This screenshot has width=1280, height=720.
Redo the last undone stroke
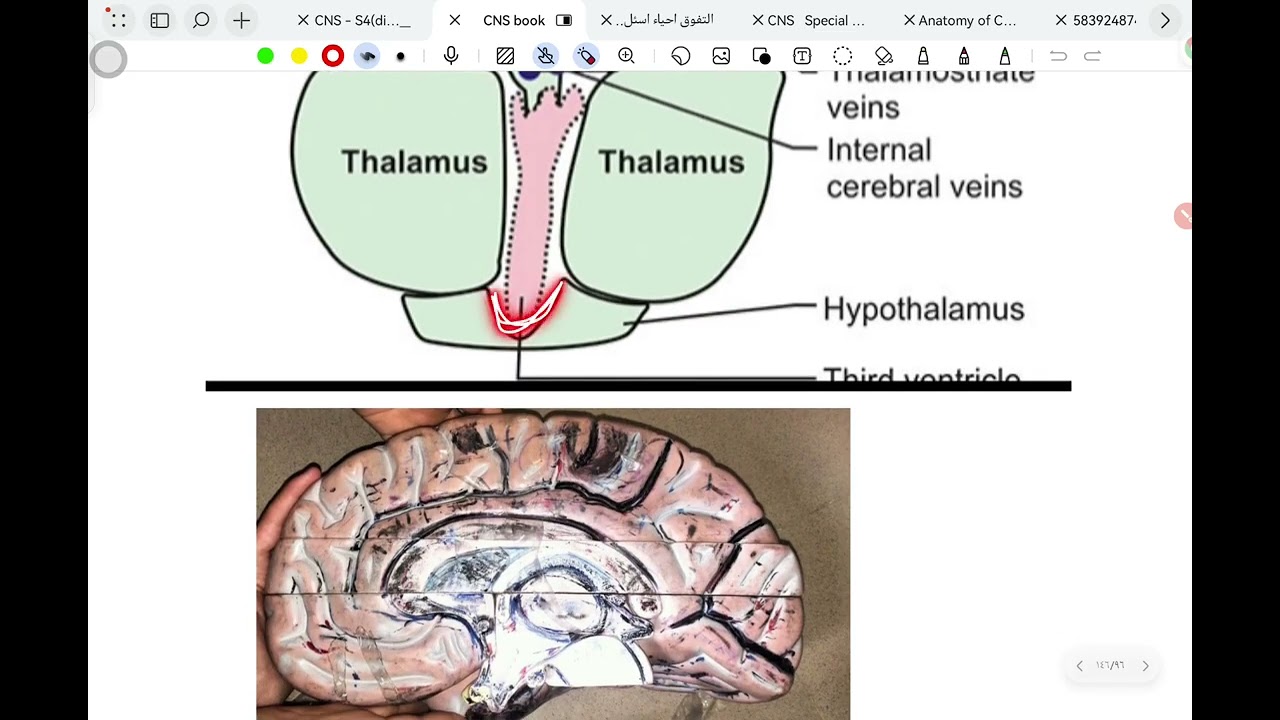point(1093,56)
